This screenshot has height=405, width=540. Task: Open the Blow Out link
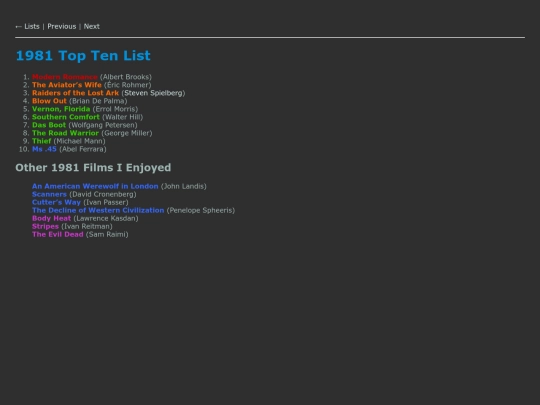(x=49, y=101)
